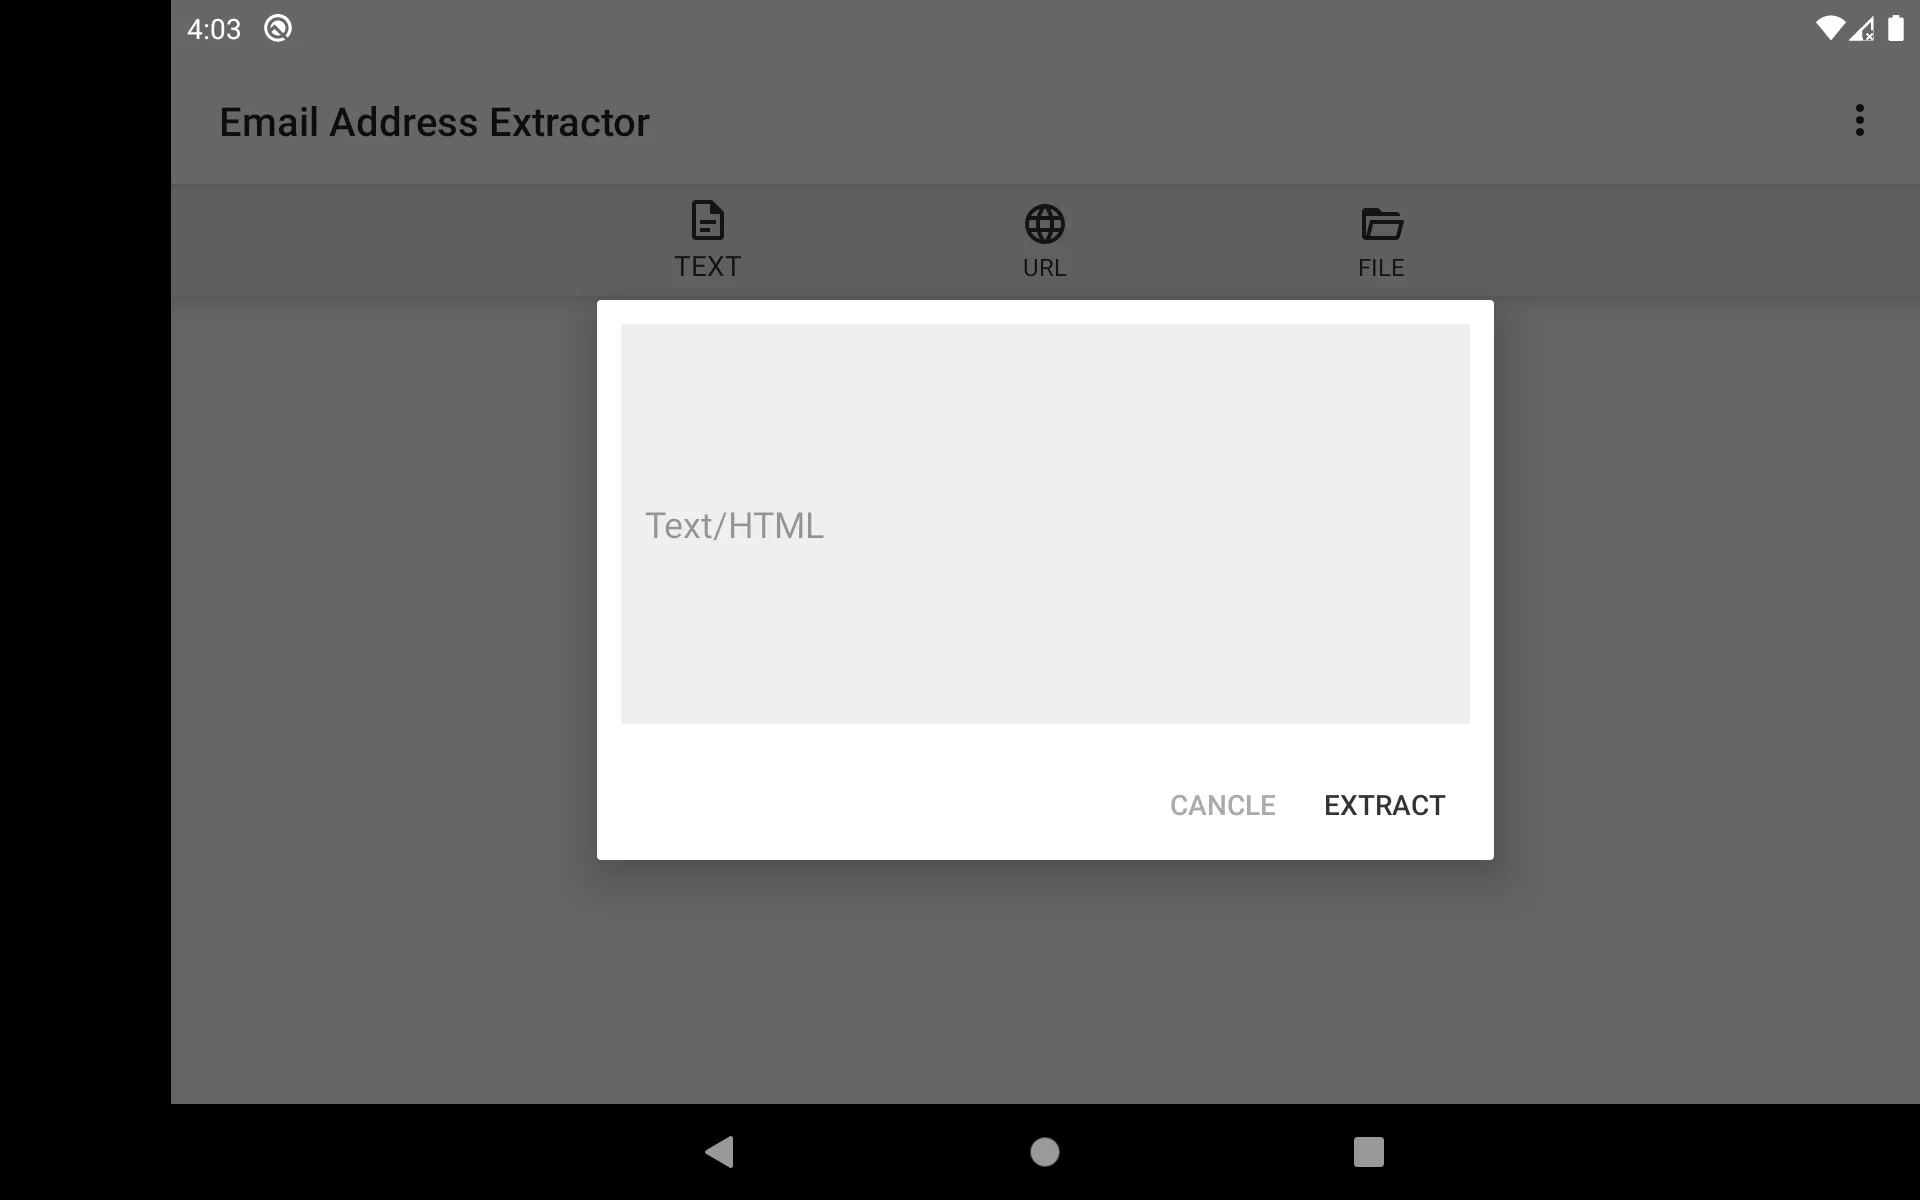The height and width of the screenshot is (1200, 1920).
Task: Click the CANCLE button
Action: point(1222,805)
